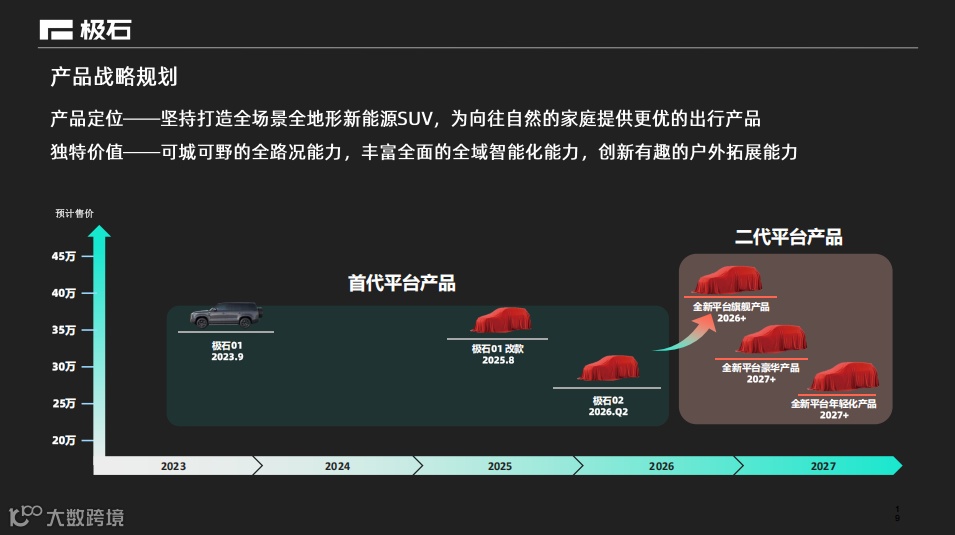Click the covered car above 极石02
This screenshot has height=535, width=955.
click(x=609, y=369)
